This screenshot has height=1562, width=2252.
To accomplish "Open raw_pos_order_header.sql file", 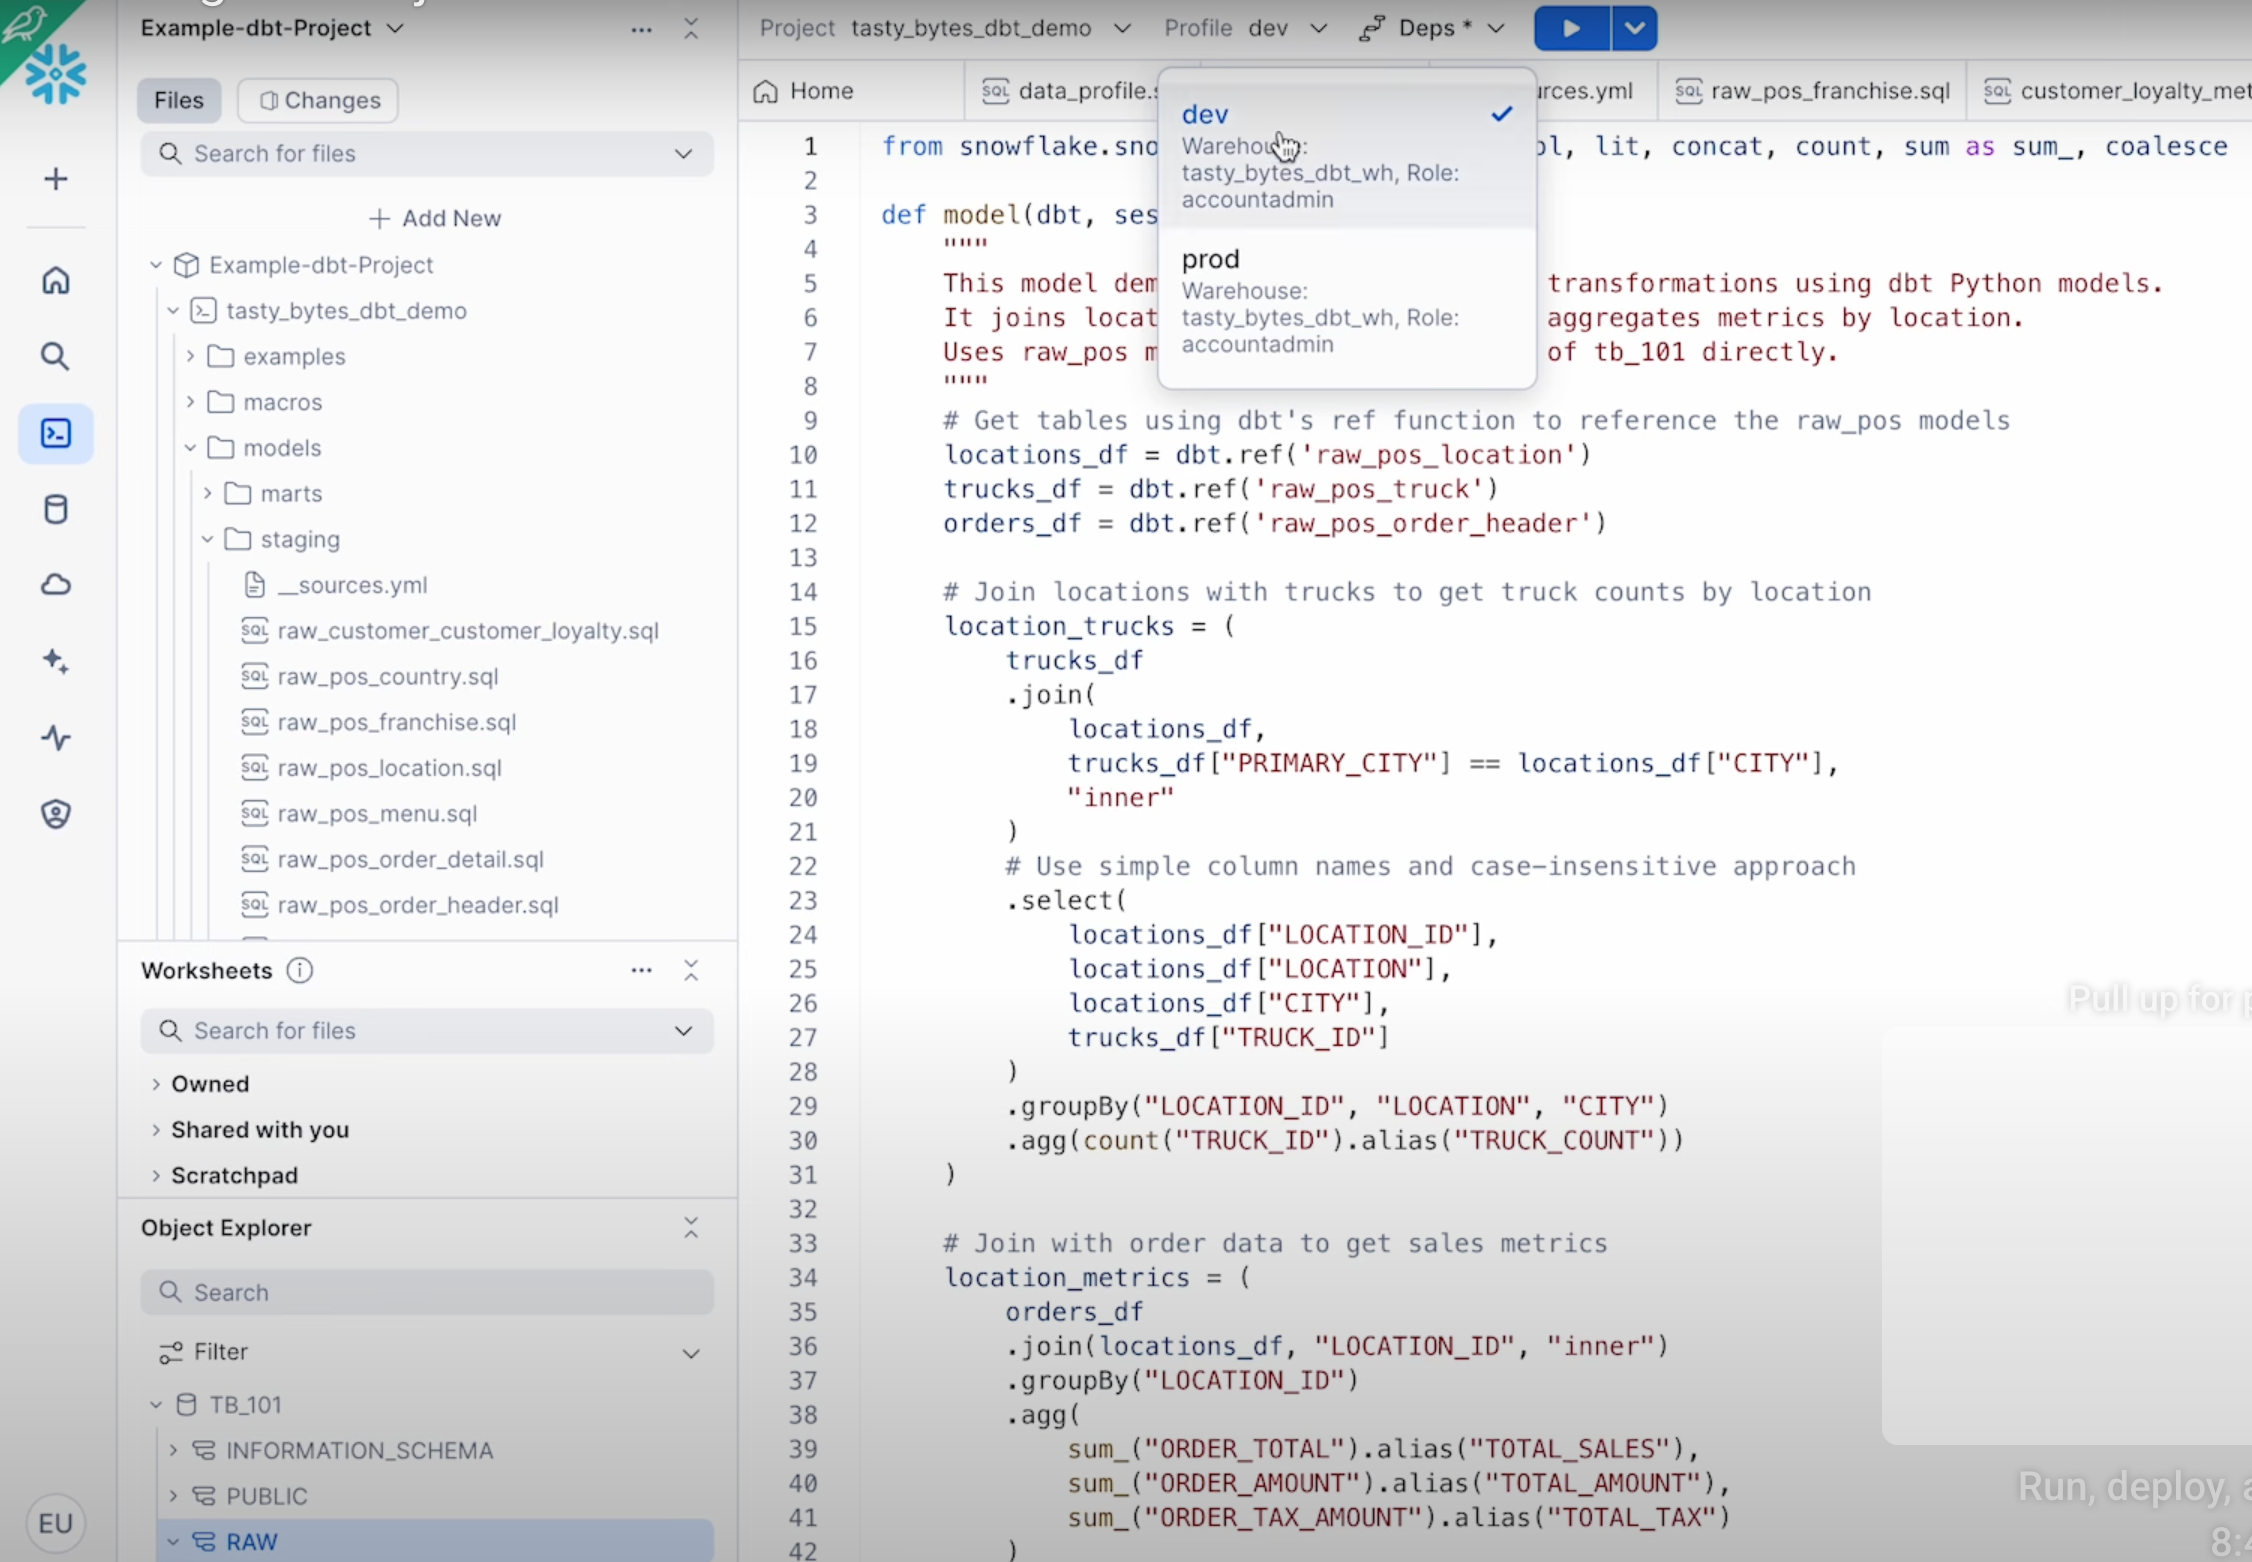I will click(400, 905).
